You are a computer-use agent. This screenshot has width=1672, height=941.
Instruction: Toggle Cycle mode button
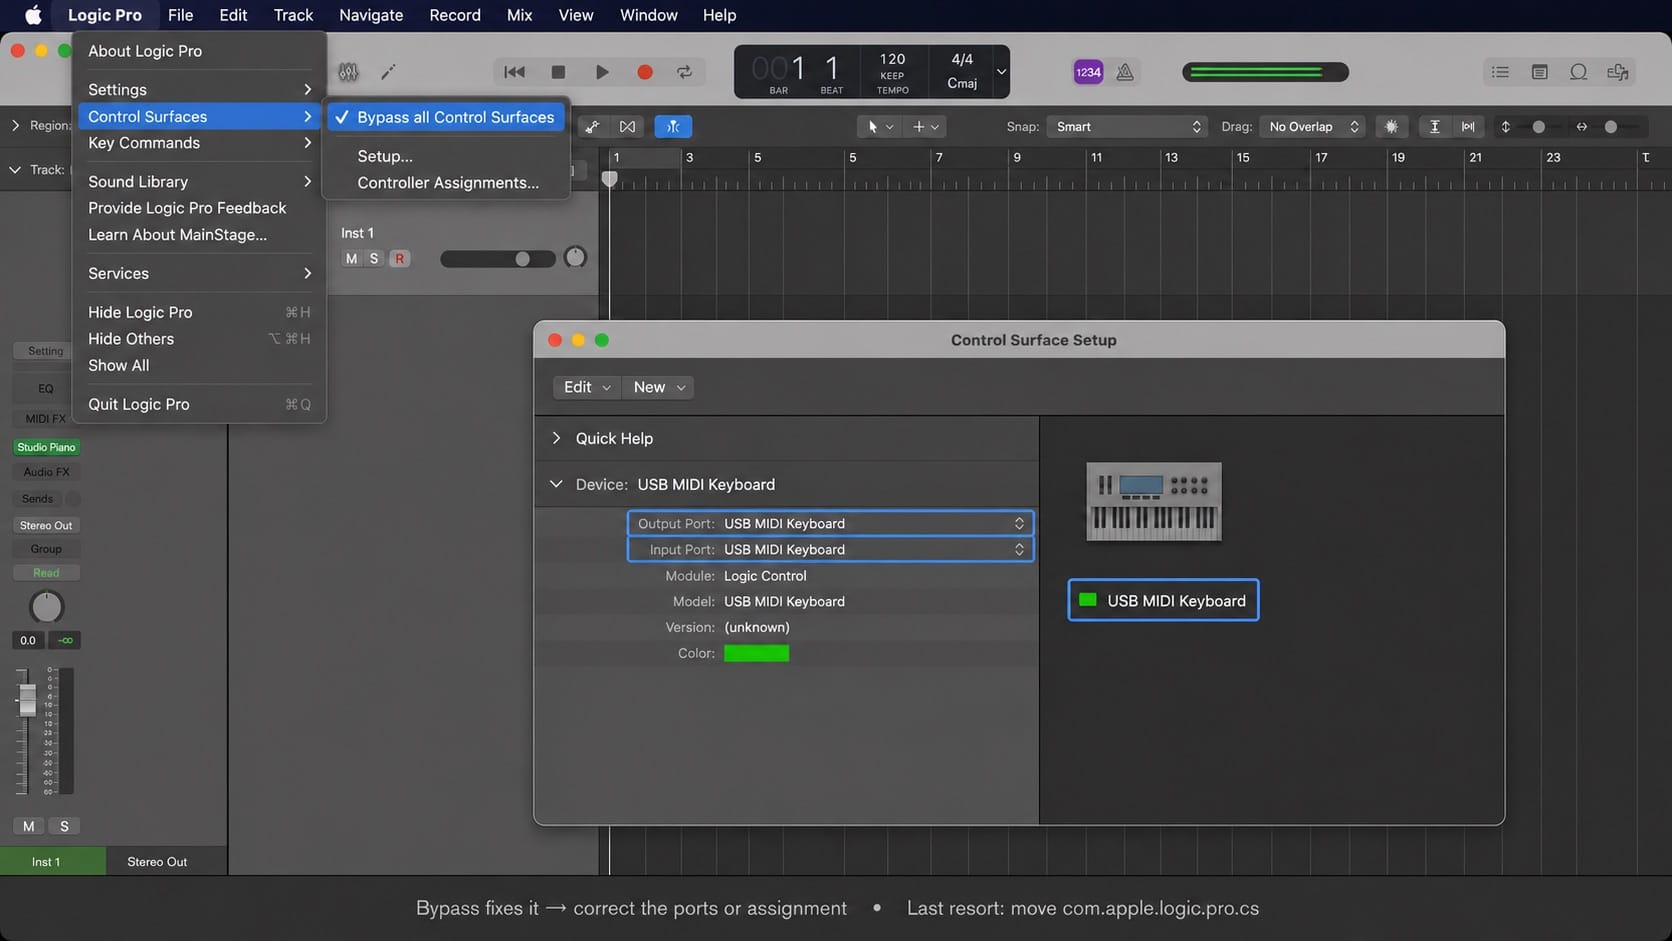click(684, 72)
